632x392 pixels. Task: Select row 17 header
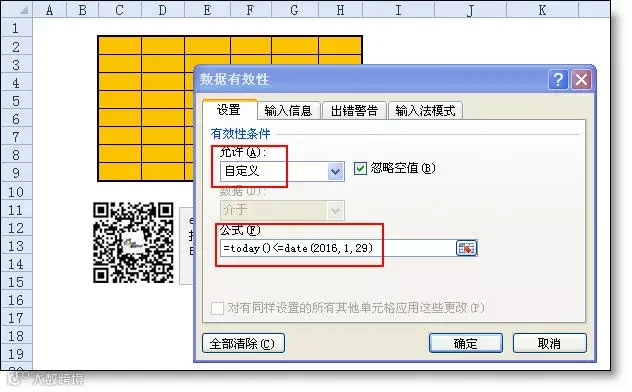16,318
